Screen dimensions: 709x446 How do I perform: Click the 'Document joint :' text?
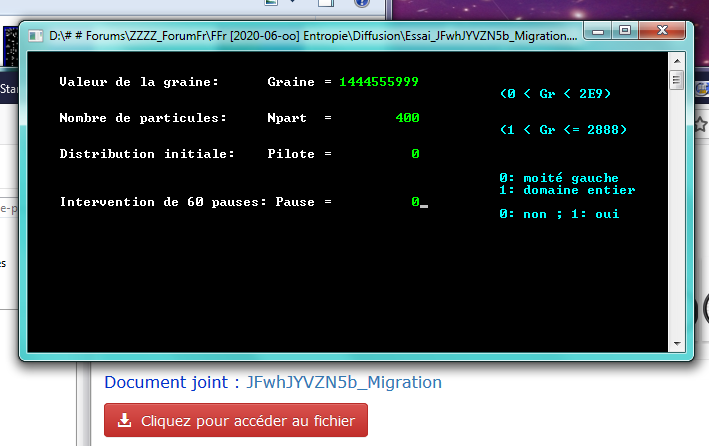172,382
